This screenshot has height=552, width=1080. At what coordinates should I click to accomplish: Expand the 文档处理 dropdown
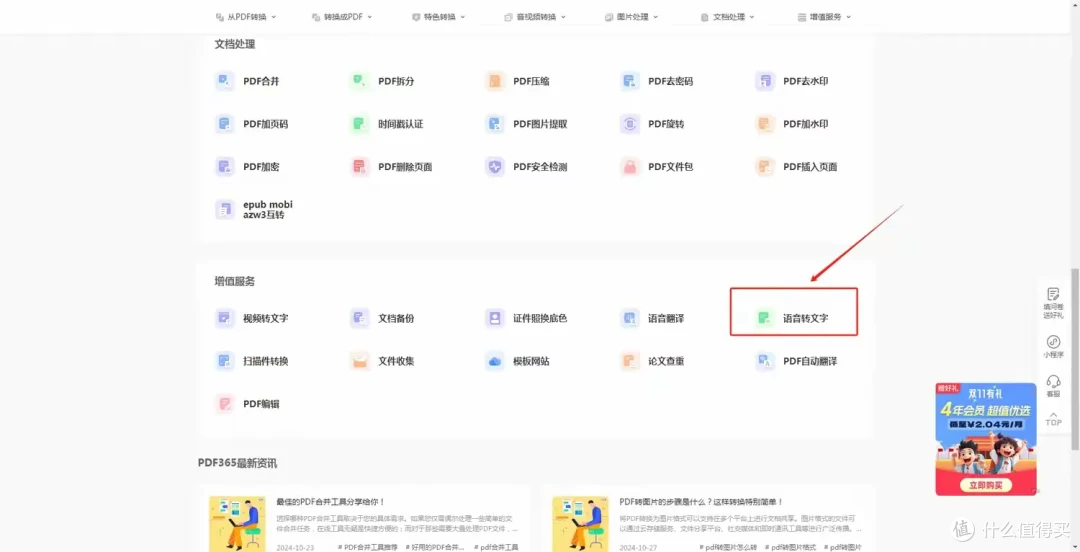[x=727, y=17]
